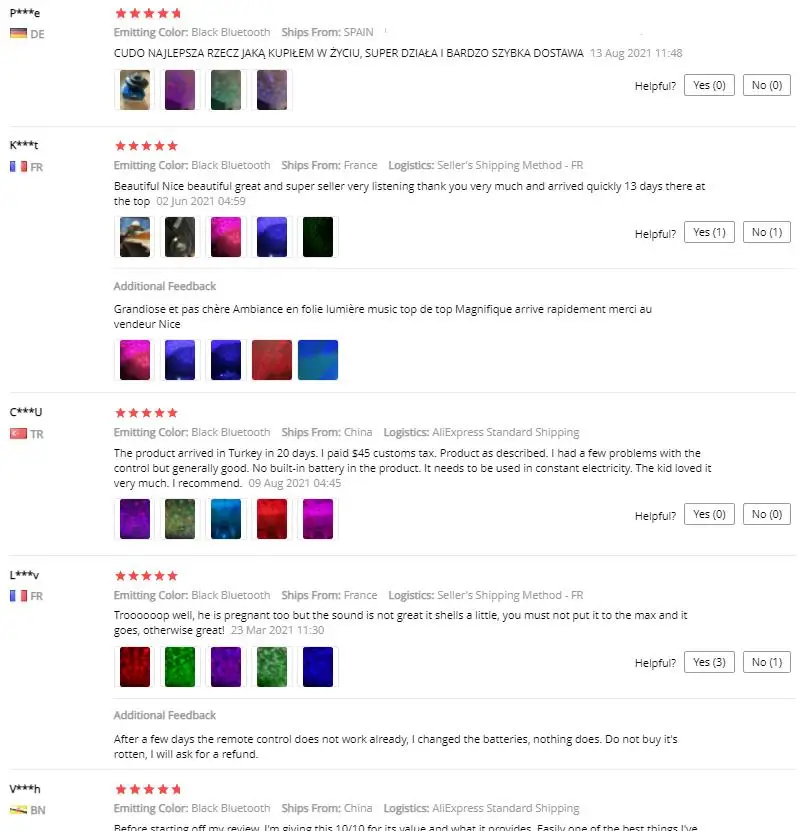Click the star rating on P***e's review

(x=147, y=14)
